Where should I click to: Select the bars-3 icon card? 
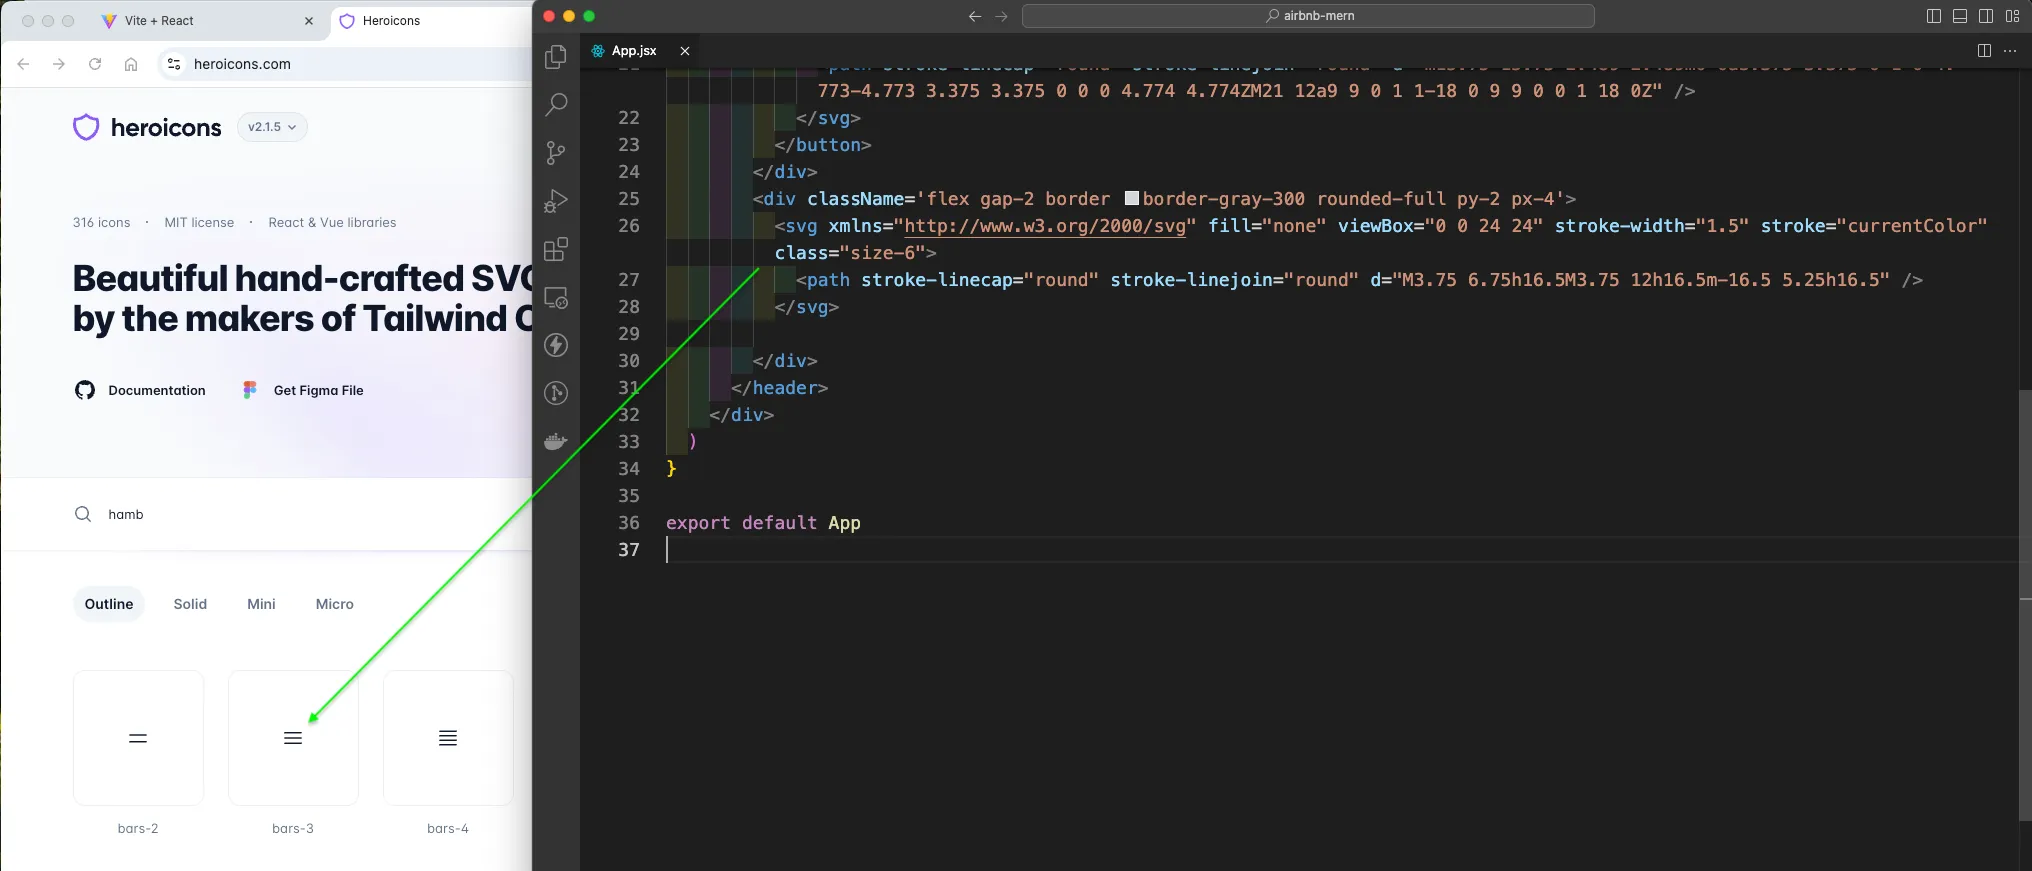(x=293, y=738)
